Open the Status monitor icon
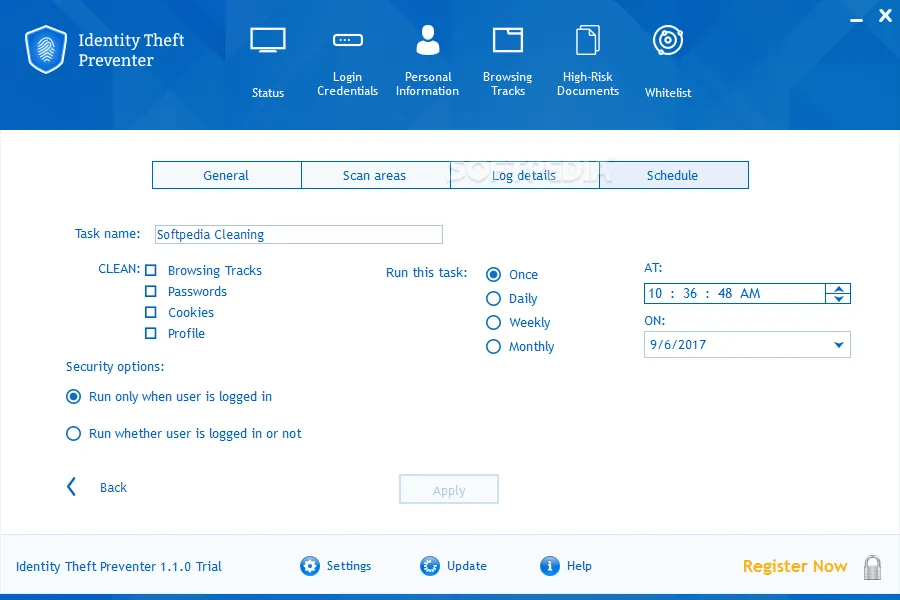 267,40
